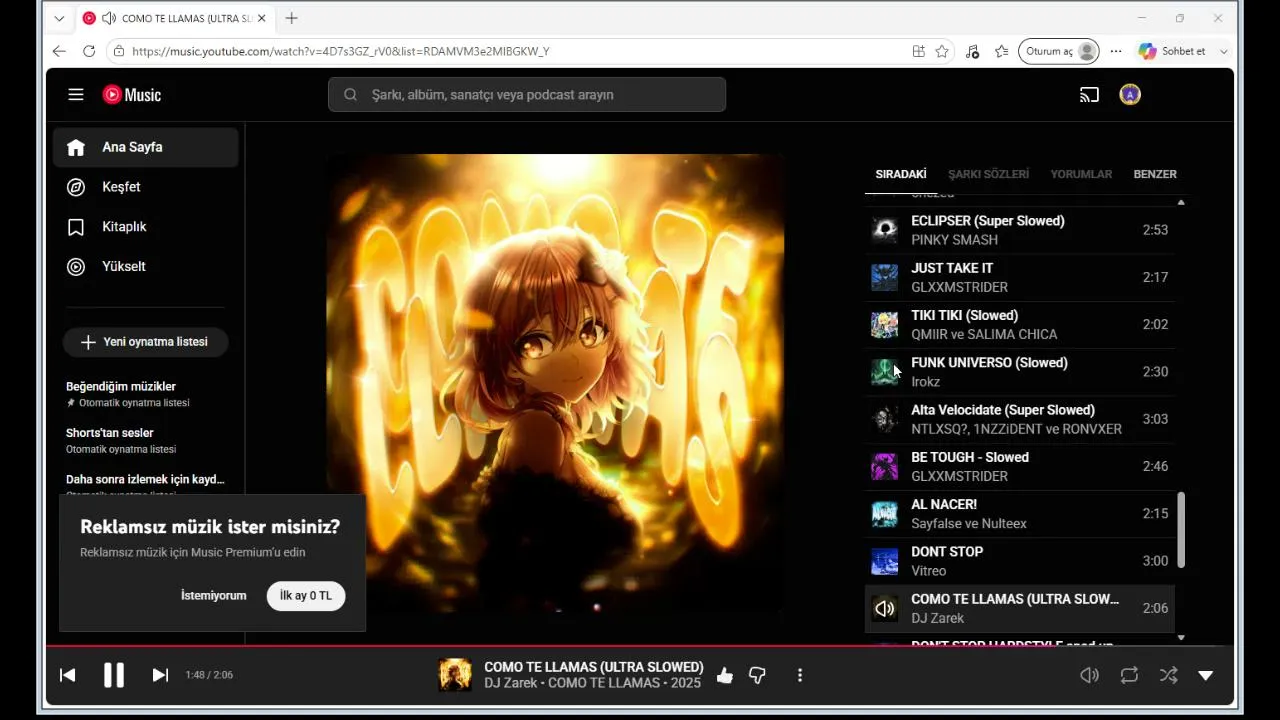Click the İstemiyorum button

pos(213,596)
